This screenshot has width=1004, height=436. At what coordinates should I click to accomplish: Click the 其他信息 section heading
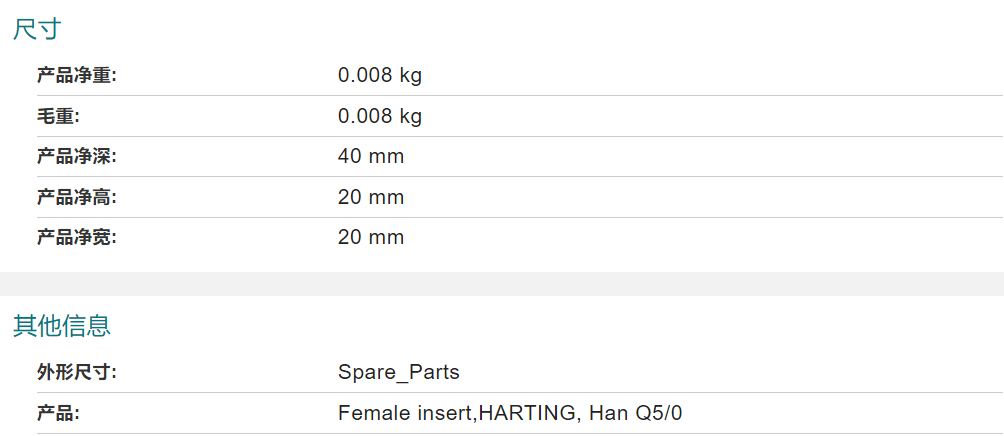(x=61, y=326)
